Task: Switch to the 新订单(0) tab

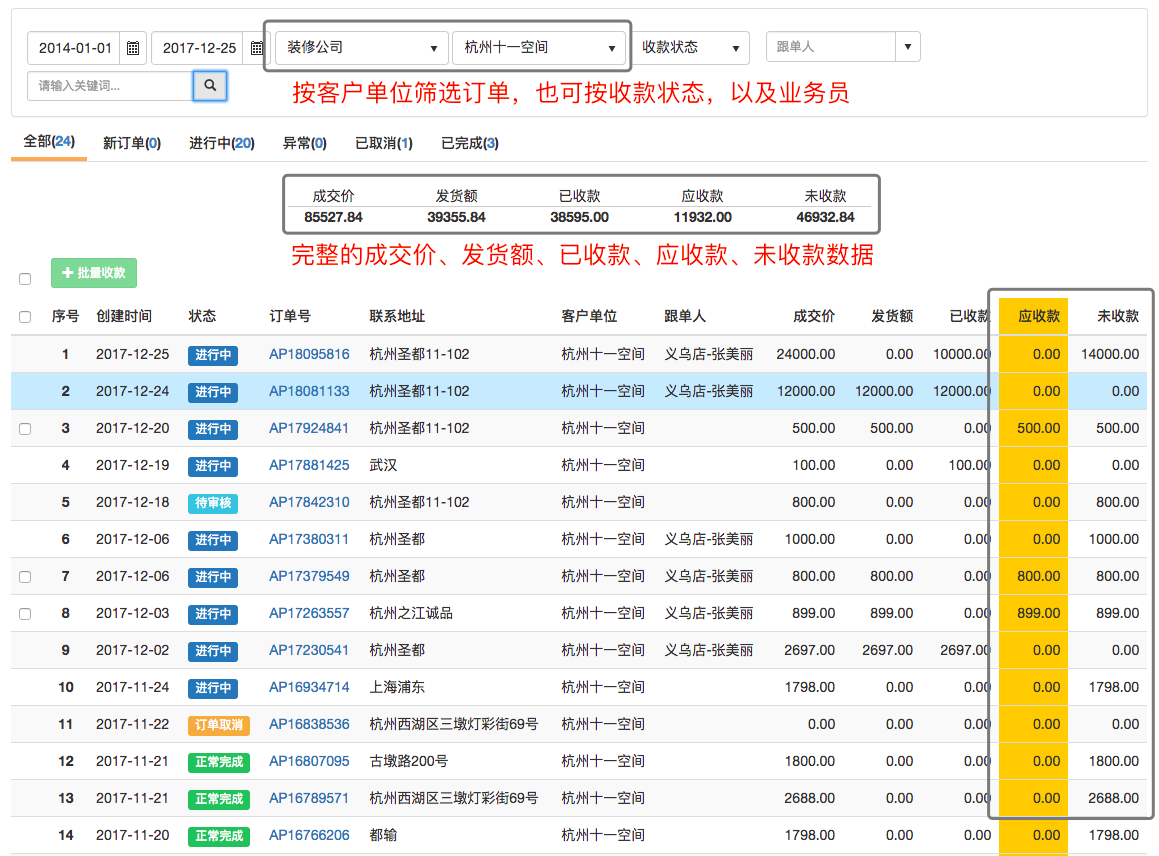Action: 132,143
